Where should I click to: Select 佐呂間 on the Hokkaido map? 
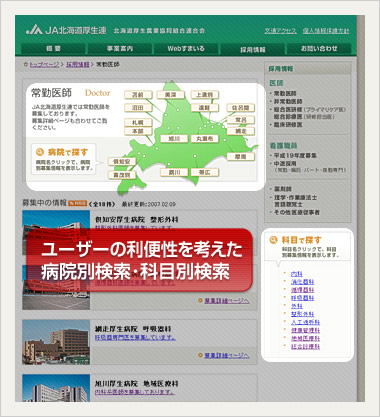point(241,108)
